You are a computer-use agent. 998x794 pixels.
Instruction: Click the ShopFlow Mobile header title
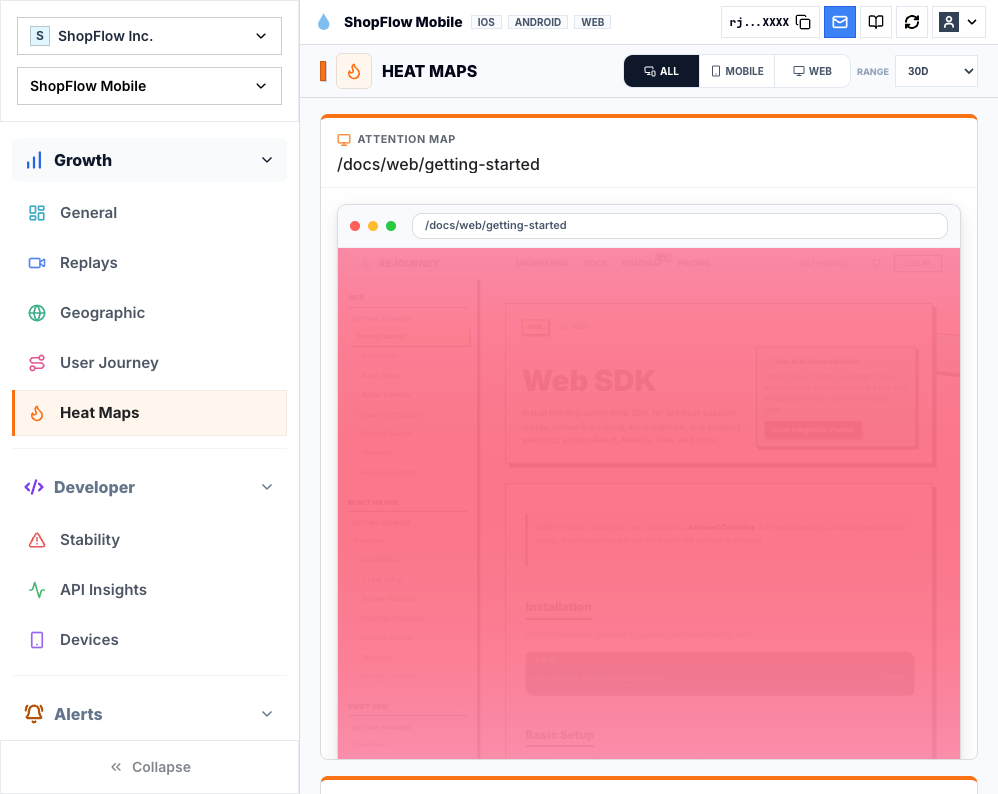[x=403, y=22]
